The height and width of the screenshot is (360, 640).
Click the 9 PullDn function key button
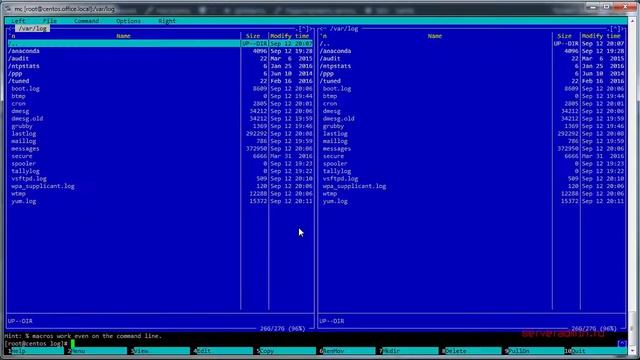point(534,351)
